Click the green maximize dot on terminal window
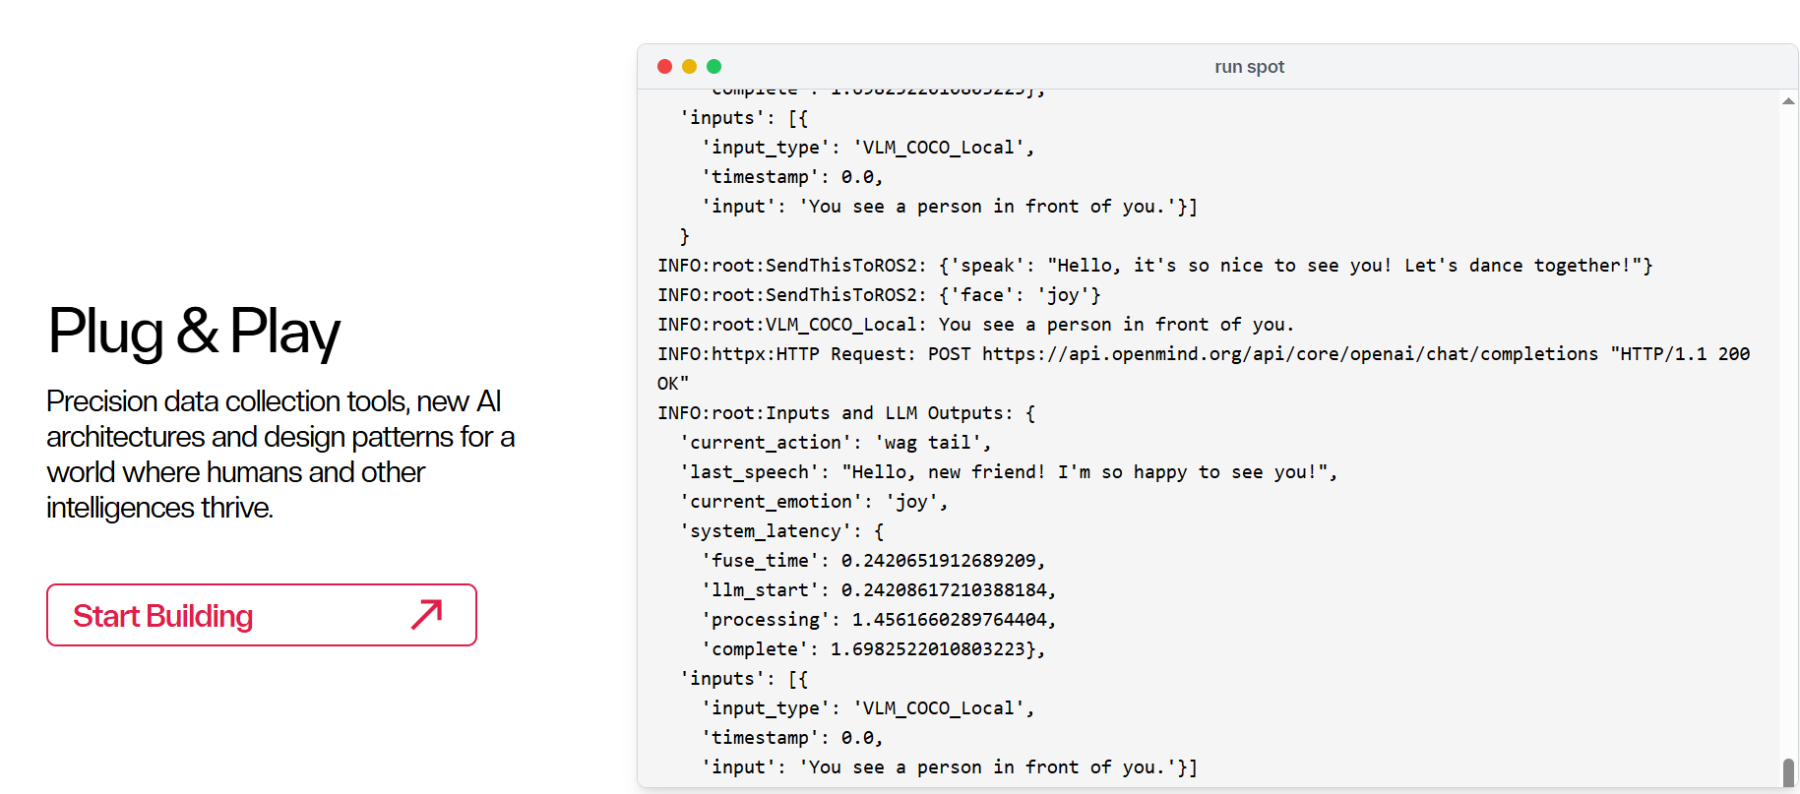 (714, 66)
